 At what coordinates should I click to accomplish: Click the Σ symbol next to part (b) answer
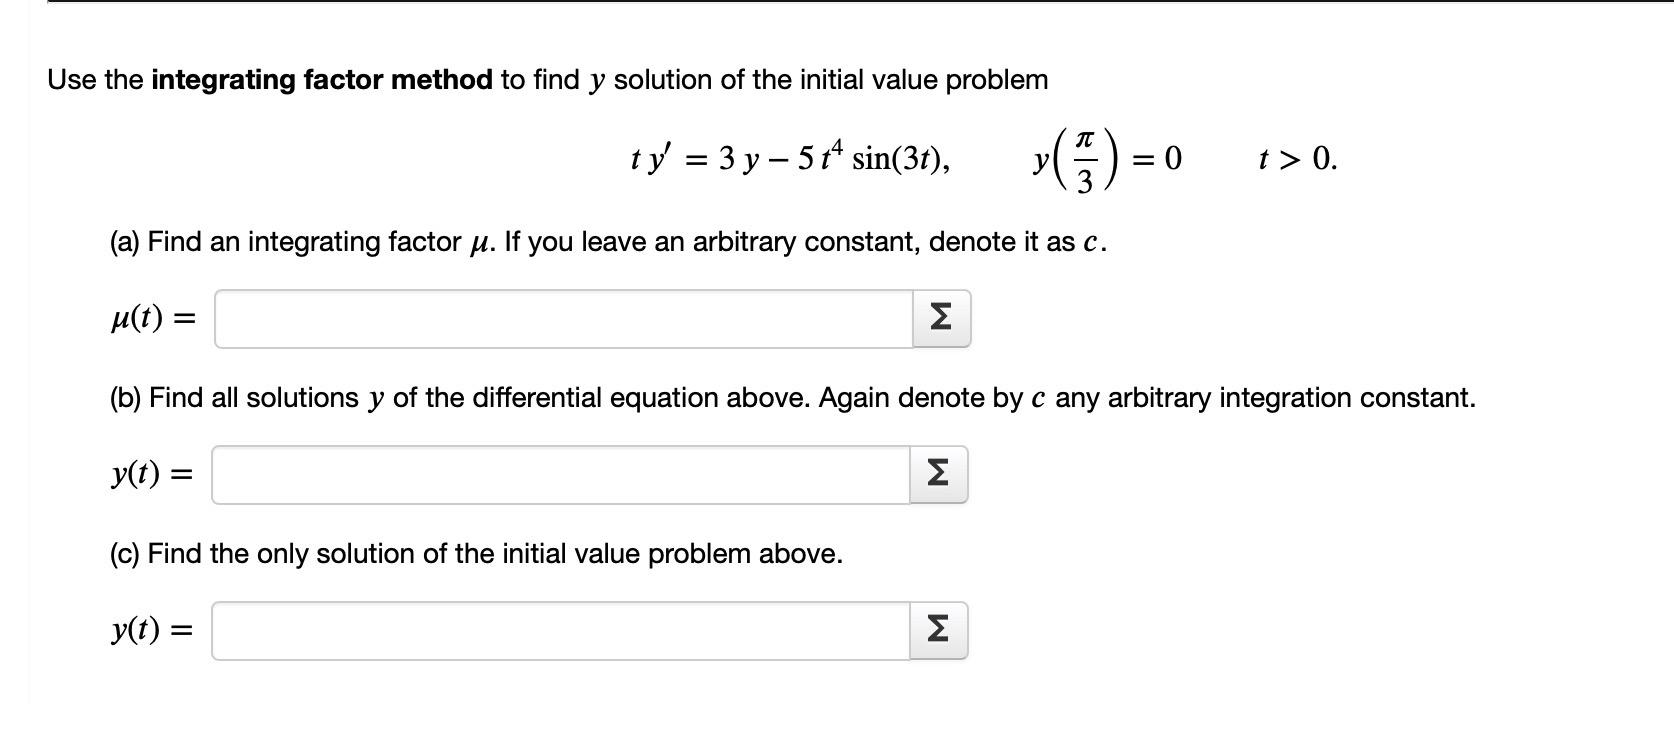coord(938,472)
